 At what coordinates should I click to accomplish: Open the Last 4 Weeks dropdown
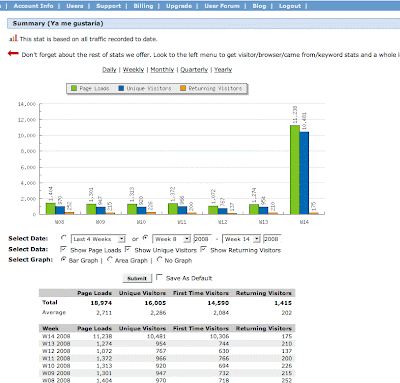[x=98, y=239]
